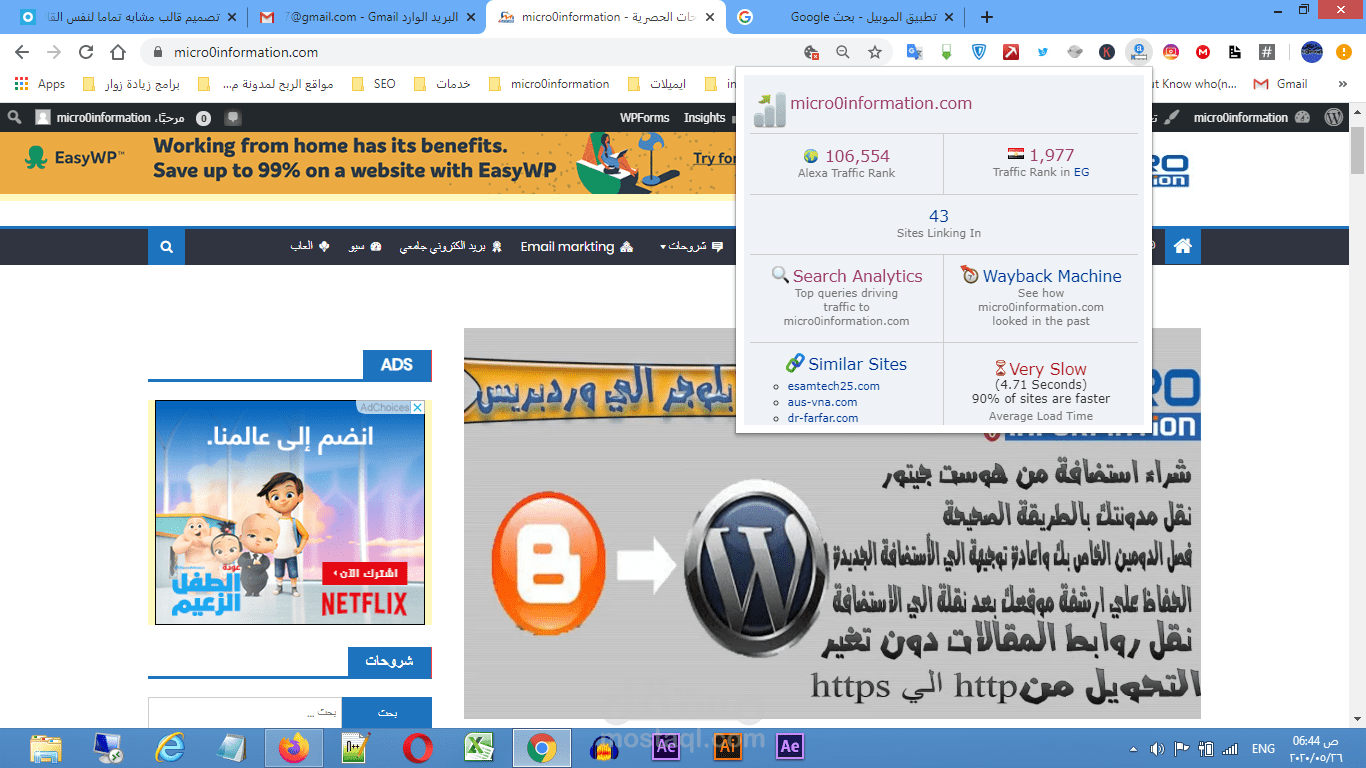
Task: Close the AdChoices Netflix ad
Action: click(418, 407)
